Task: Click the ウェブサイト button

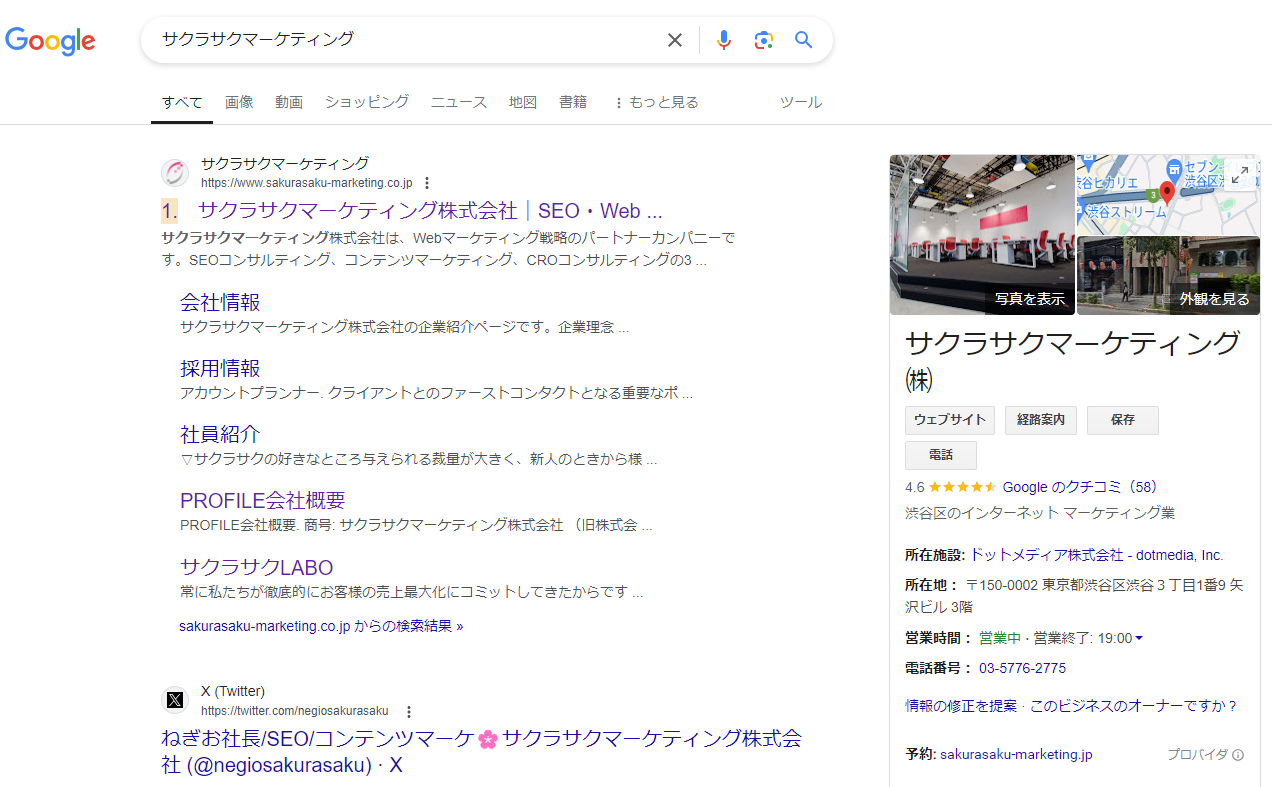Action: point(950,420)
